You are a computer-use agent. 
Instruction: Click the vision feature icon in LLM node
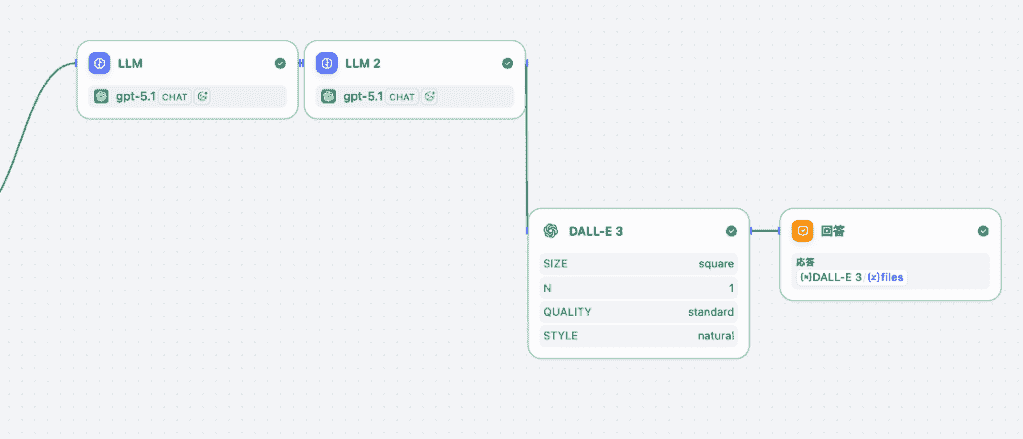click(202, 97)
